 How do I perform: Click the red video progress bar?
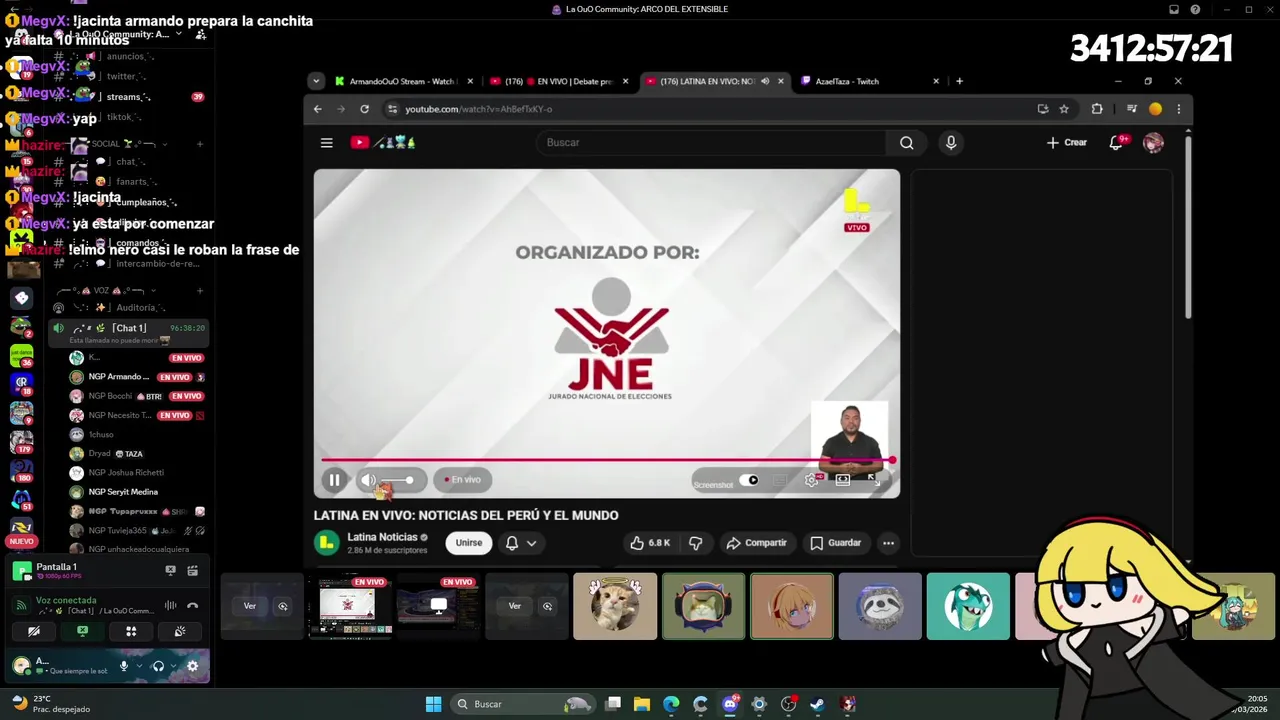(x=606, y=460)
